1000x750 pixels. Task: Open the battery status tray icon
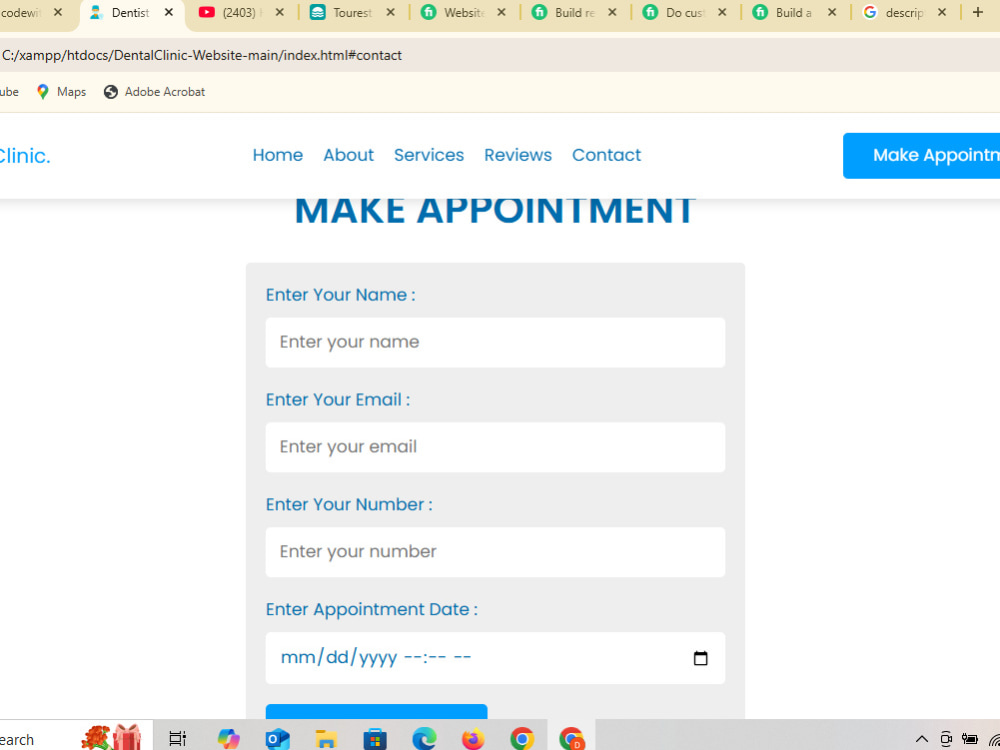pos(970,739)
